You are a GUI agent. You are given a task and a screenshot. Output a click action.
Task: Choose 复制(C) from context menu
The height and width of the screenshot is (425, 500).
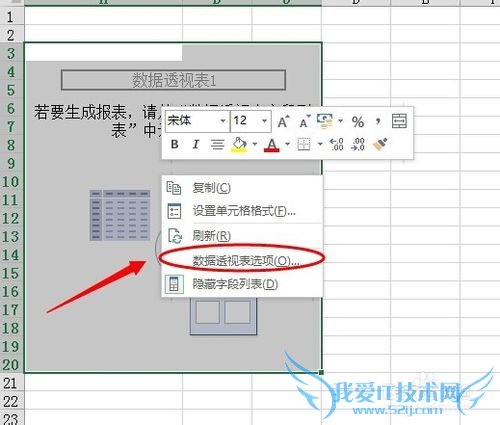tap(242, 188)
